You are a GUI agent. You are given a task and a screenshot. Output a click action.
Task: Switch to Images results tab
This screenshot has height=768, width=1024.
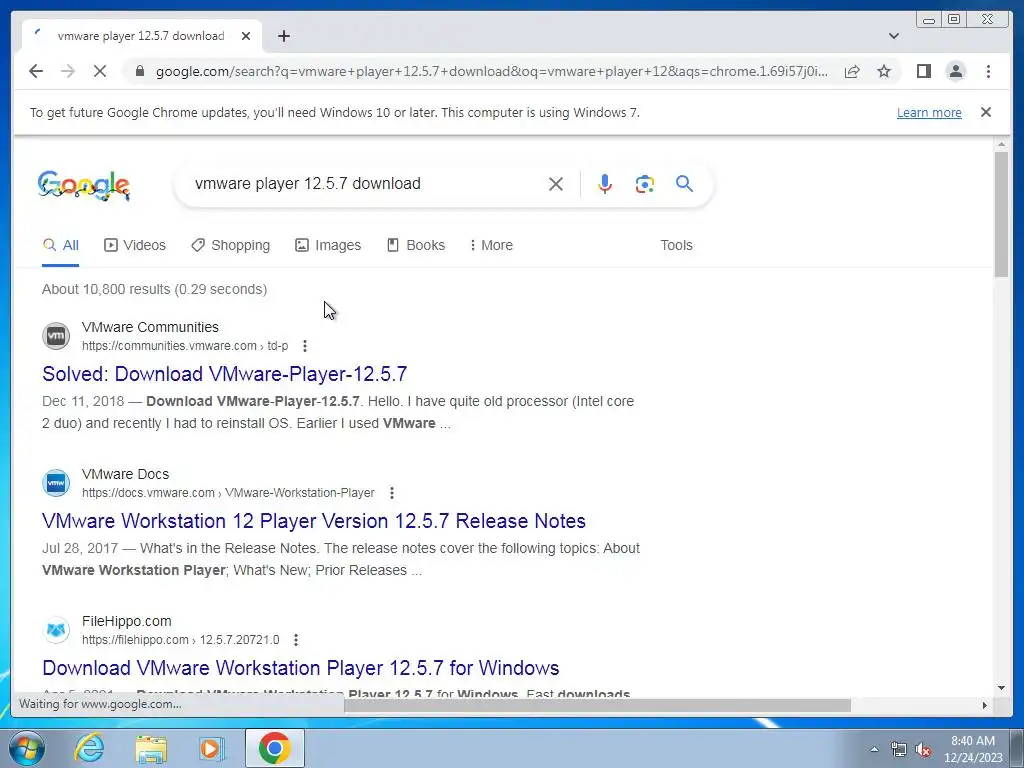click(x=328, y=246)
